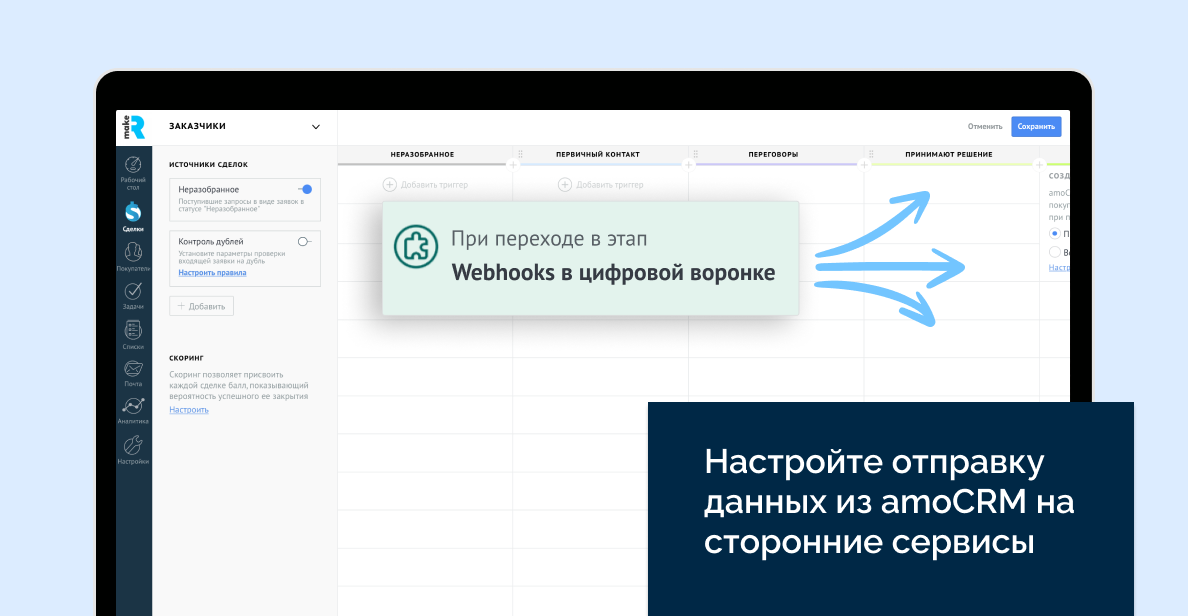Screen dimensions: 1188x616
Task: Select the Первичный контакт column header
Action: pyautogui.click(x=598, y=155)
